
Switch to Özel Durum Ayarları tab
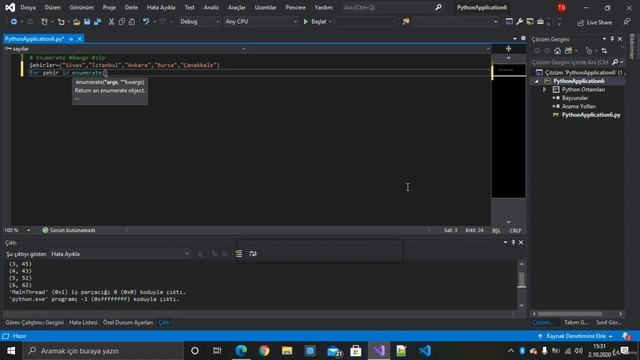(128, 322)
